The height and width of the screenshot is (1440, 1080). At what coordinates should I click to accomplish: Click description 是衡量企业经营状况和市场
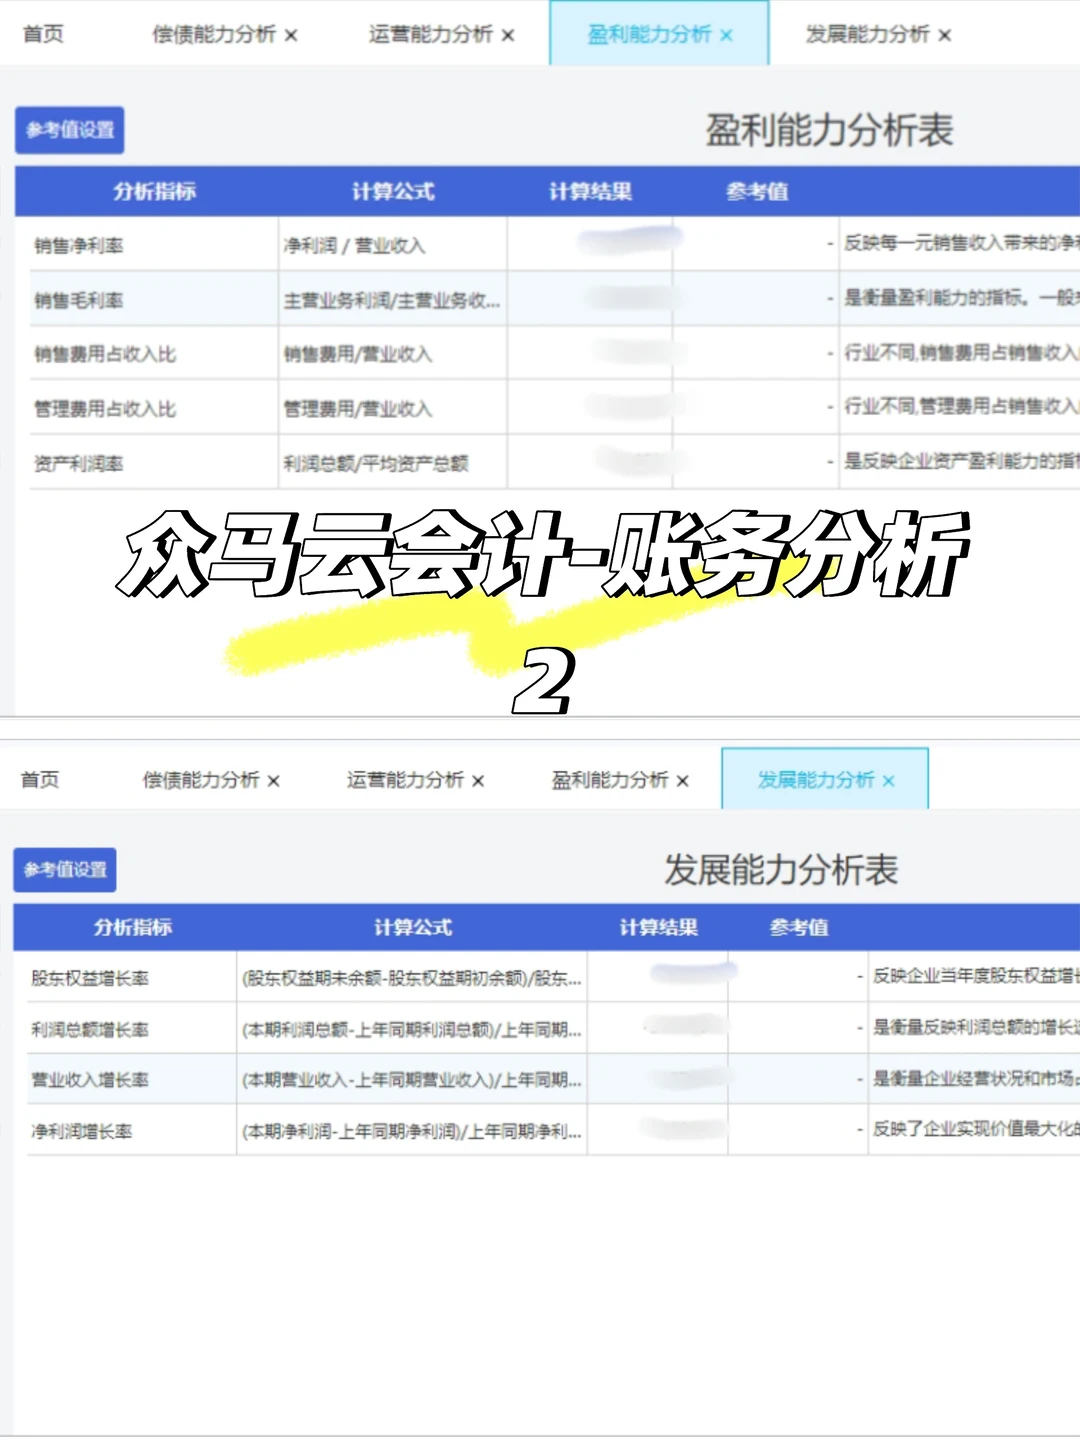pos(976,1078)
